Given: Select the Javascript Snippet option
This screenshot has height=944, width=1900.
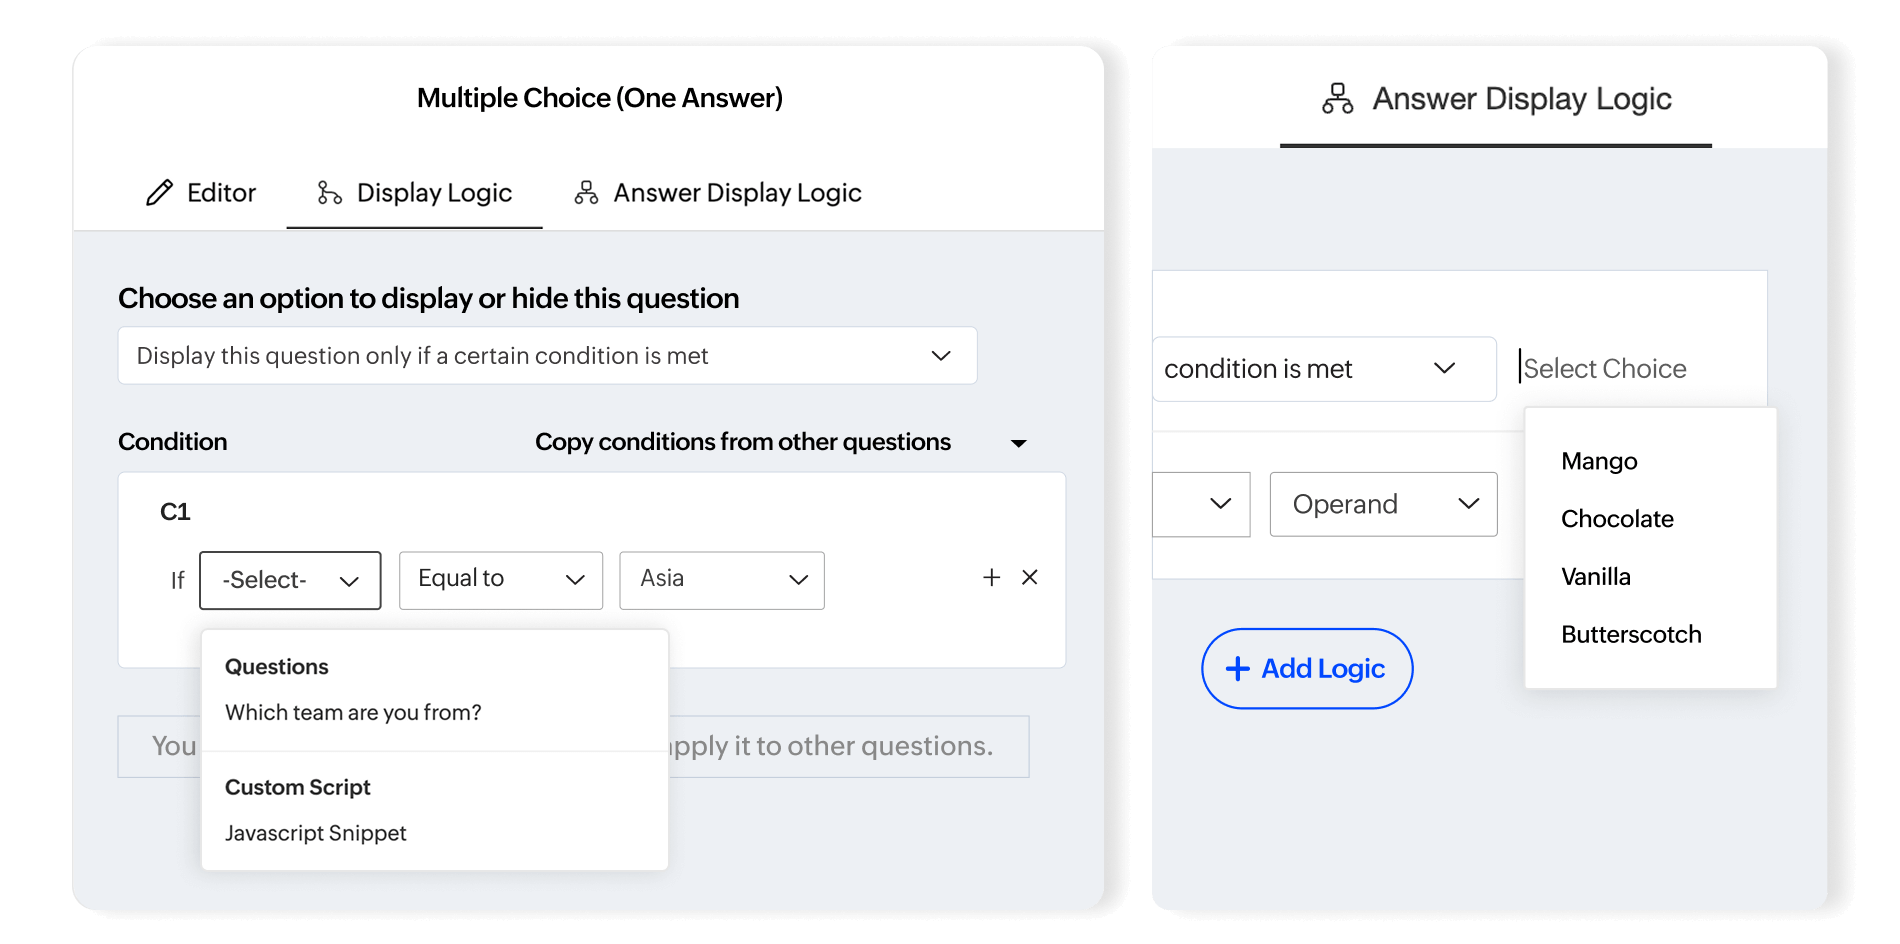Looking at the screenshot, I should [315, 833].
